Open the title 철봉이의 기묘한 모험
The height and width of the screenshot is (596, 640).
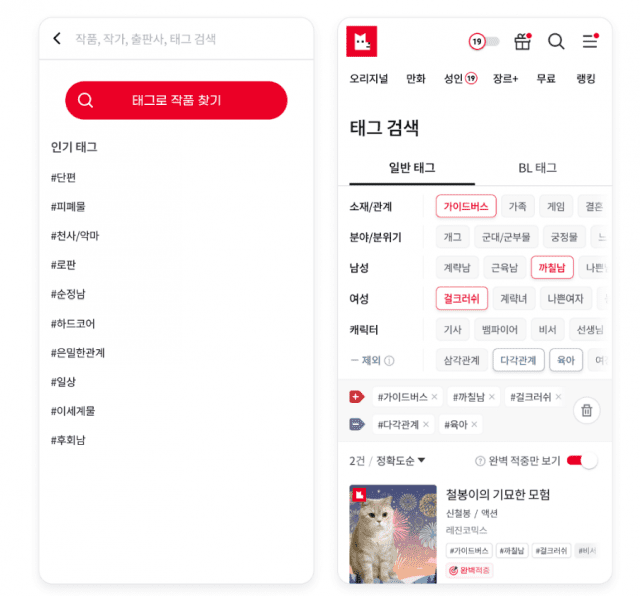[x=498, y=494]
